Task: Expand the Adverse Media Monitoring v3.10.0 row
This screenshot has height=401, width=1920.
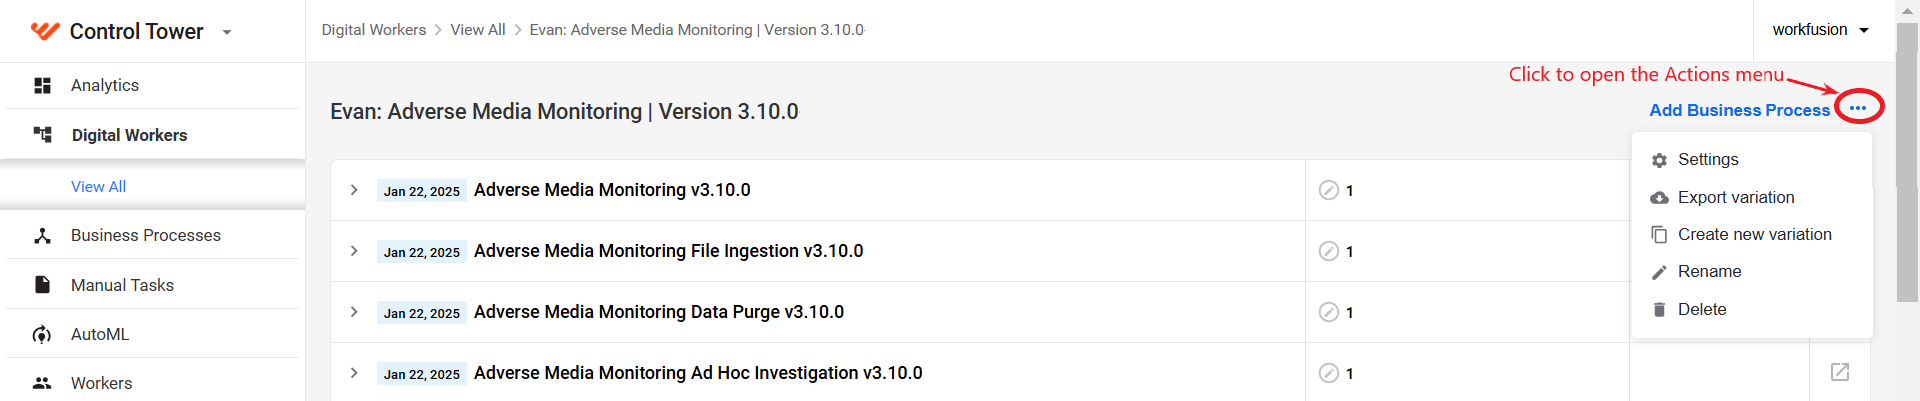Action: pyautogui.click(x=354, y=190)
